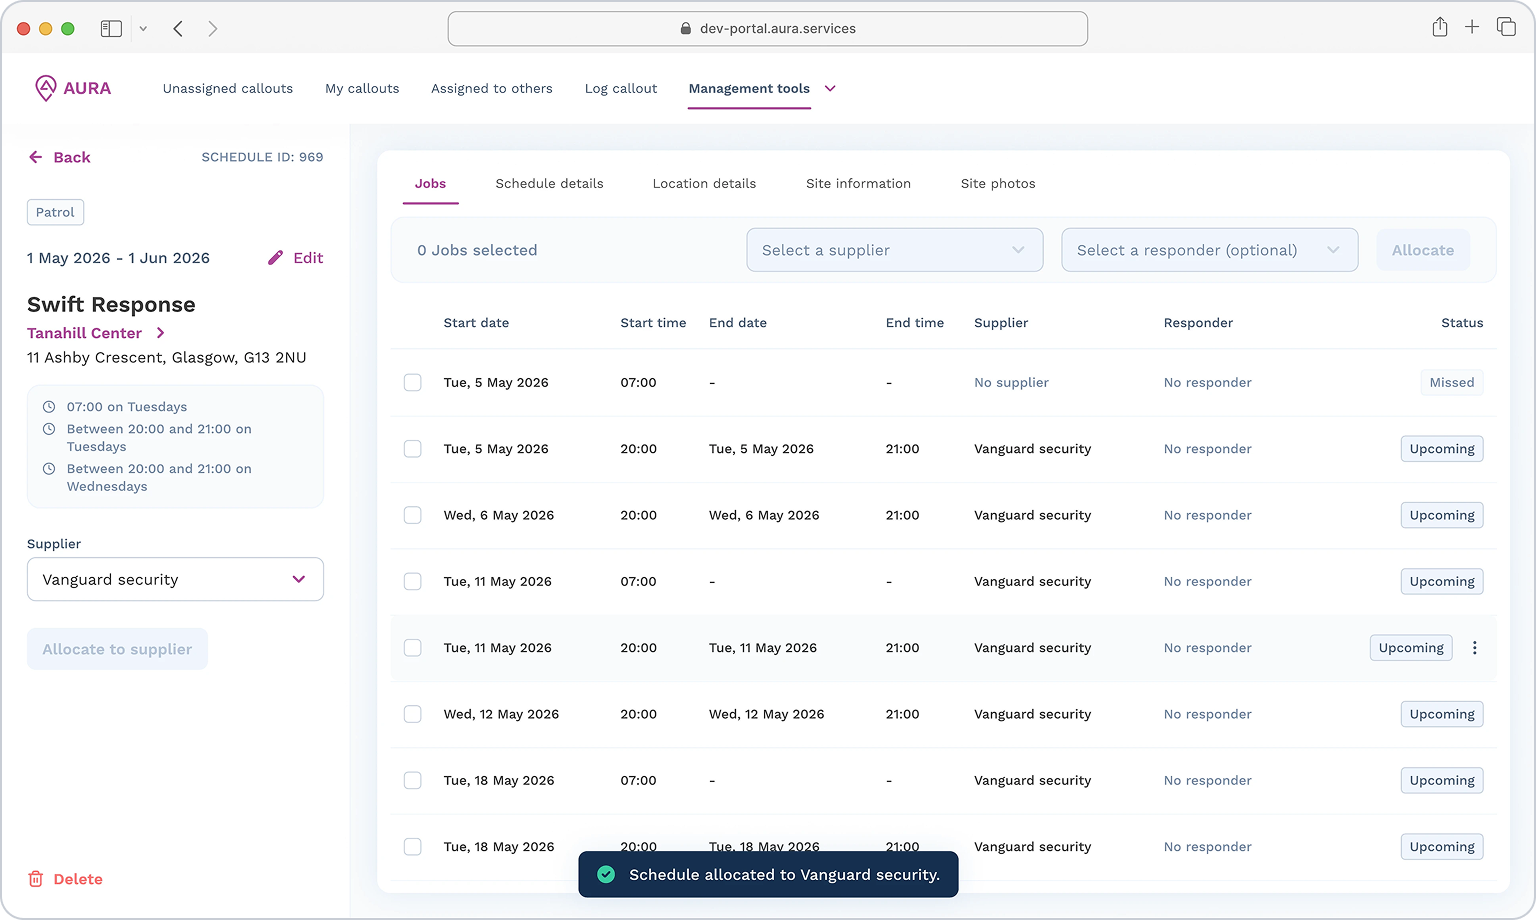Expand the Vanguard security supplier dropdown

click(x=175, y=579)
